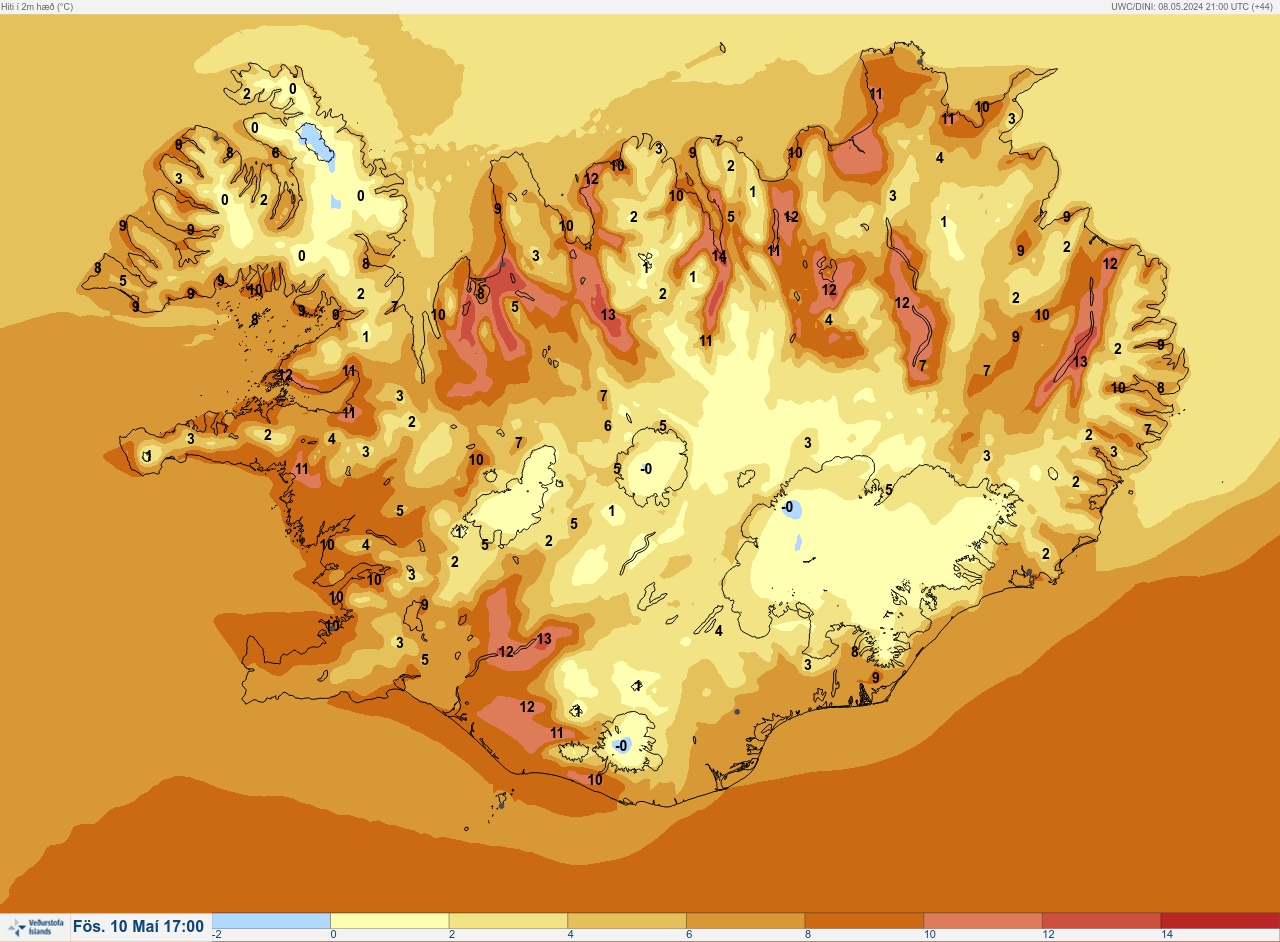Image resolution: width=1280 pixels, height=942 pixels.
Task: Select the salmon legend swatch for 10 to 12
Action: [982, 920]
